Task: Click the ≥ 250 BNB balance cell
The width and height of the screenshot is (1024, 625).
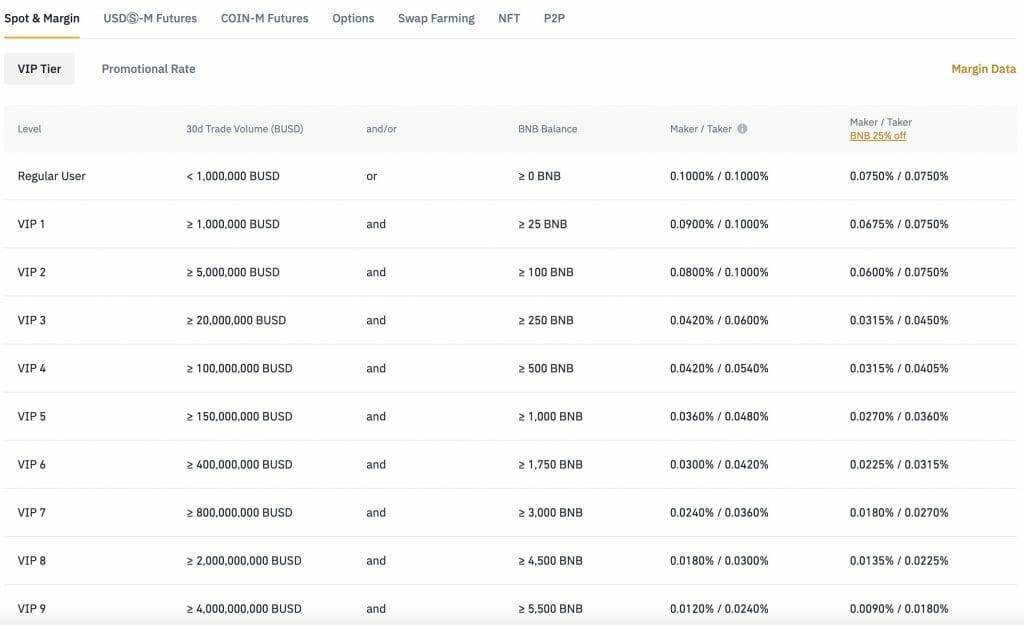Action: pyautogui.click(x=546, y=320)
